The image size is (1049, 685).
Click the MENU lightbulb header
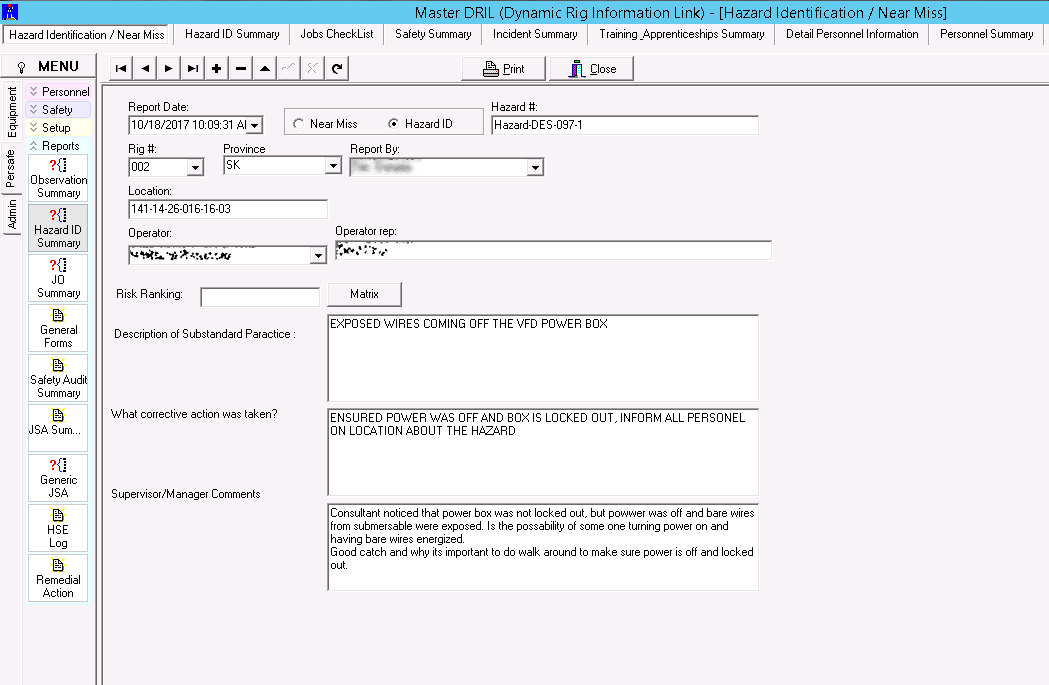49,66
